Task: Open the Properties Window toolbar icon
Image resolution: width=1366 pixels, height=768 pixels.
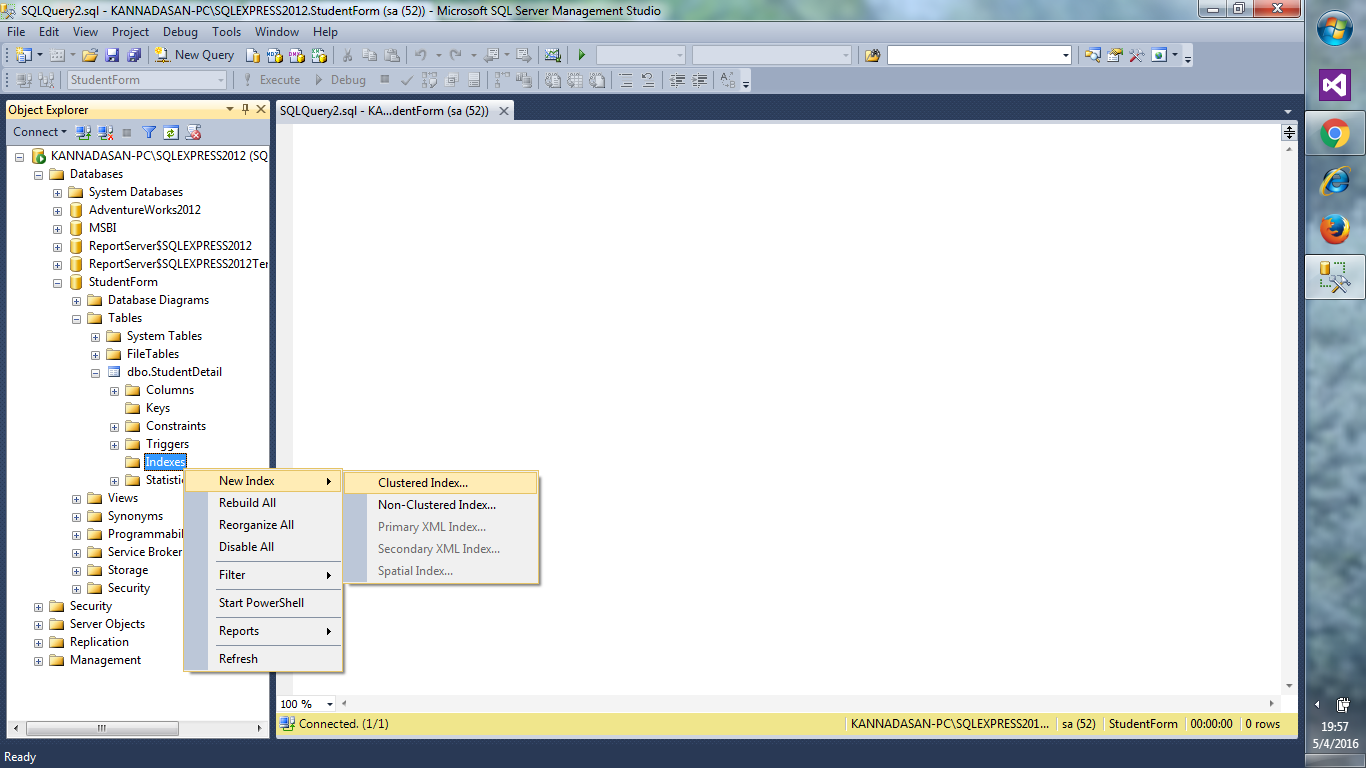Action: (1114, 55)
